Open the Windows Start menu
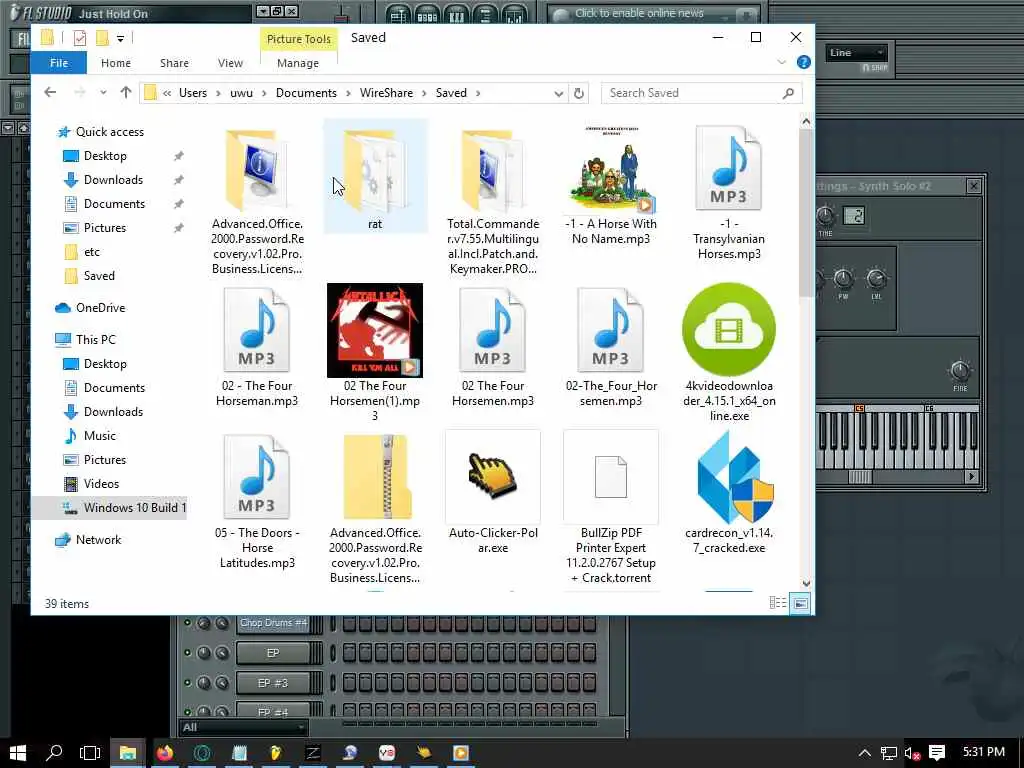The height and width of the screenshot is (768, 1024). click(x=18, y=753)
